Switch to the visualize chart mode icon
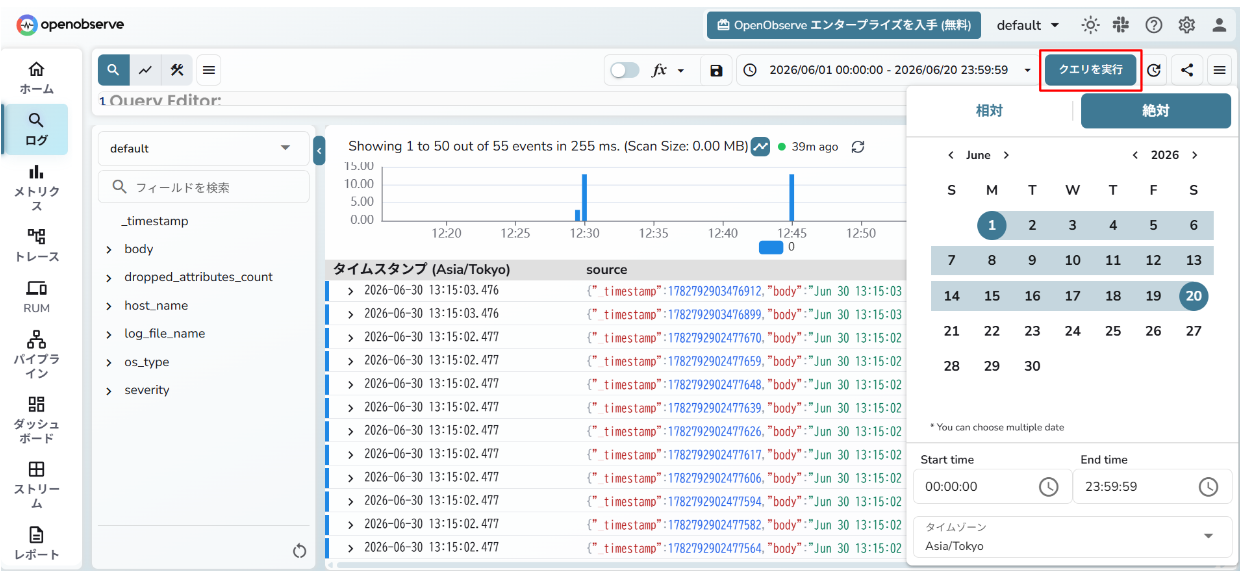The image size is (1240, 571). (x=145, y=70)
